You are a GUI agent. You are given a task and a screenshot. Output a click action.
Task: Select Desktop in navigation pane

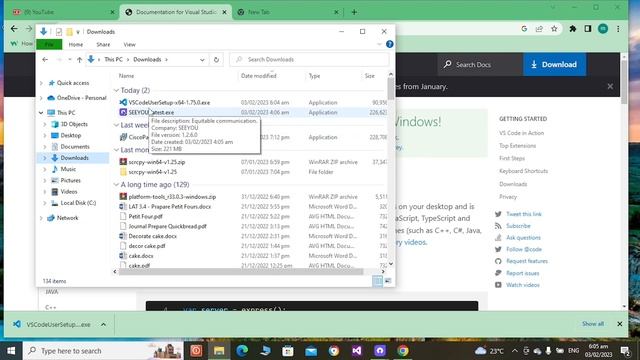pyautogui.click(x=71, y=135)
